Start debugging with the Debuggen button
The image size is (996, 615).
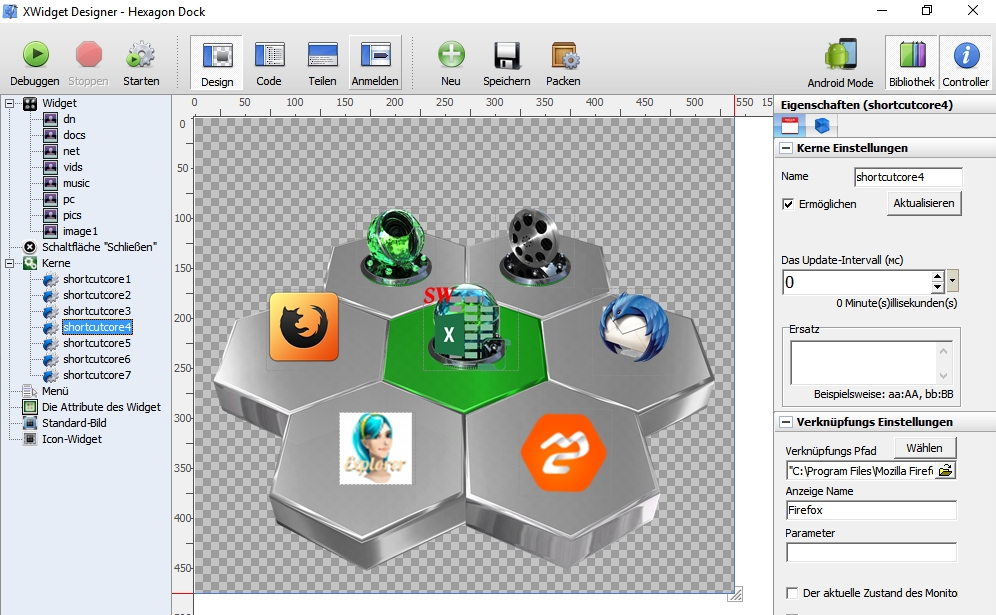[36, 62]
